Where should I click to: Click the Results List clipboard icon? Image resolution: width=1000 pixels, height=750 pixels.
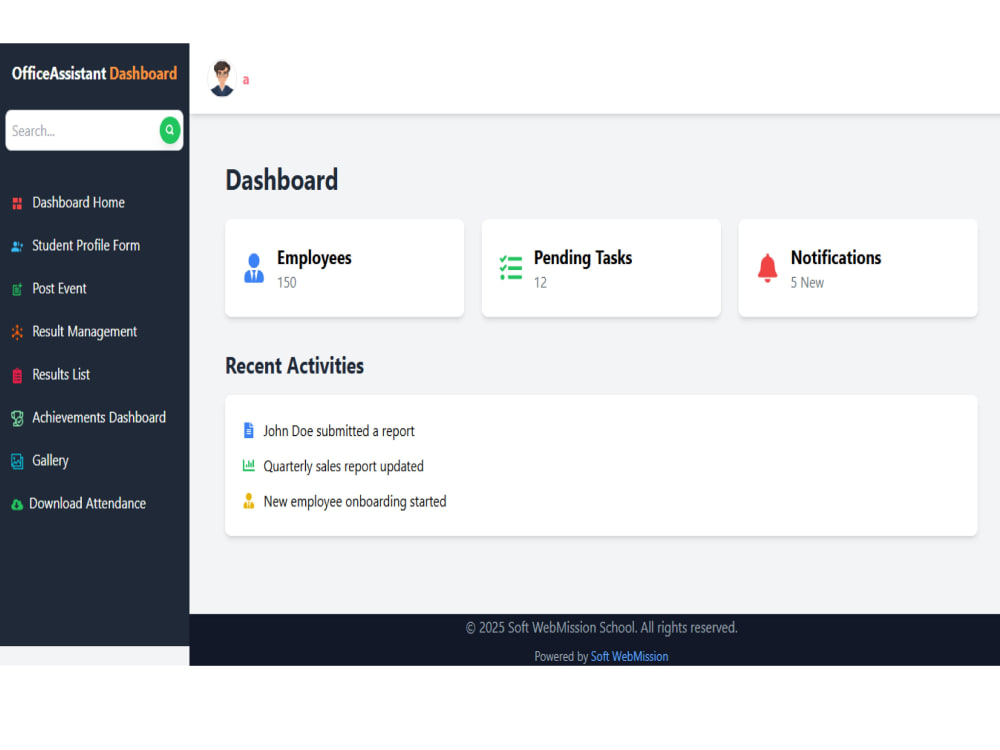click(17, 376)
